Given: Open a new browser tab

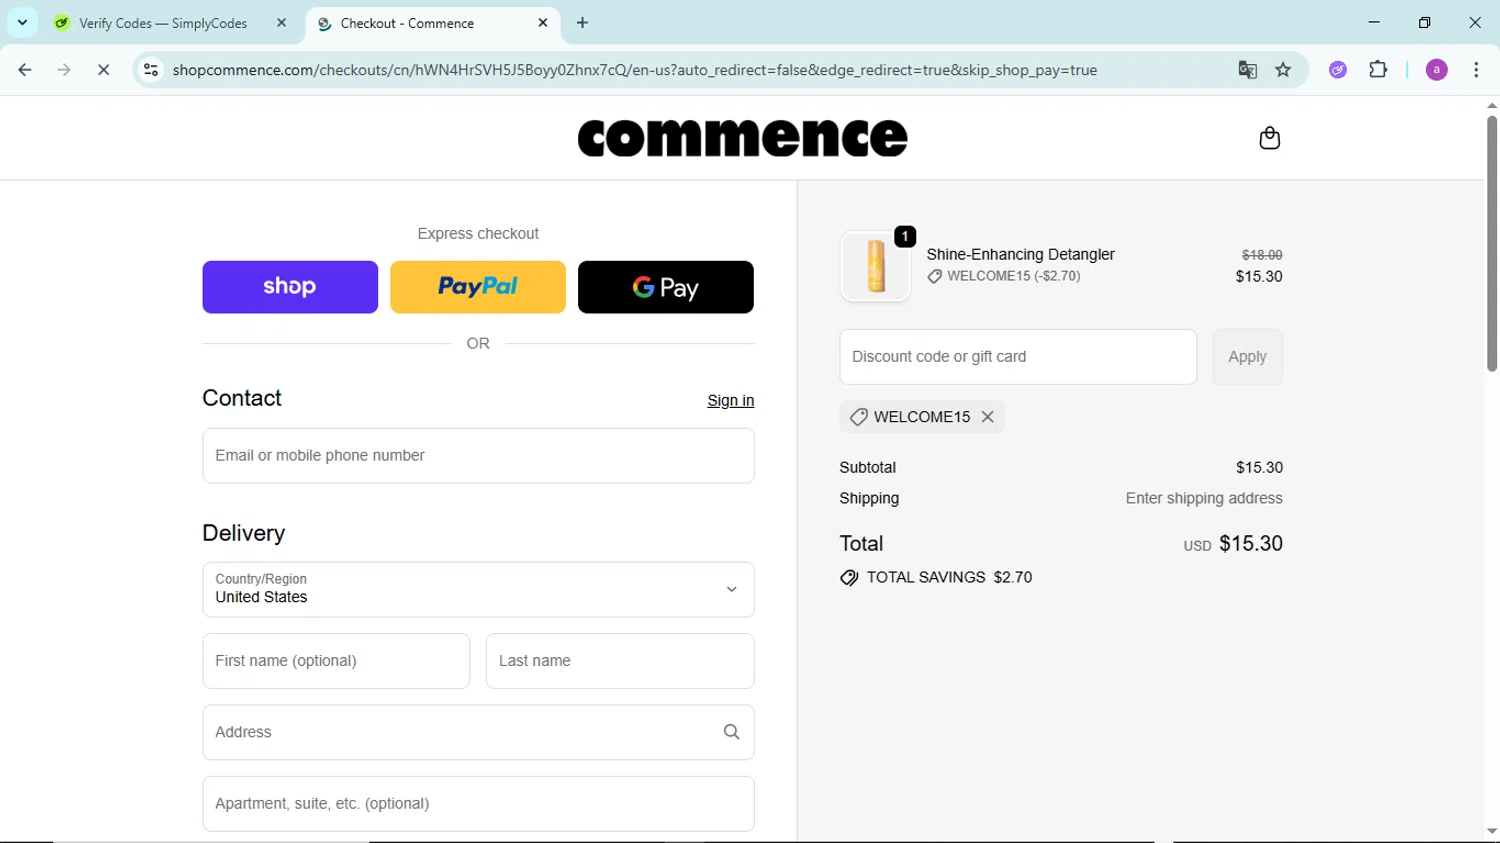Looking at the screenshot, I should tap(583, 23).
